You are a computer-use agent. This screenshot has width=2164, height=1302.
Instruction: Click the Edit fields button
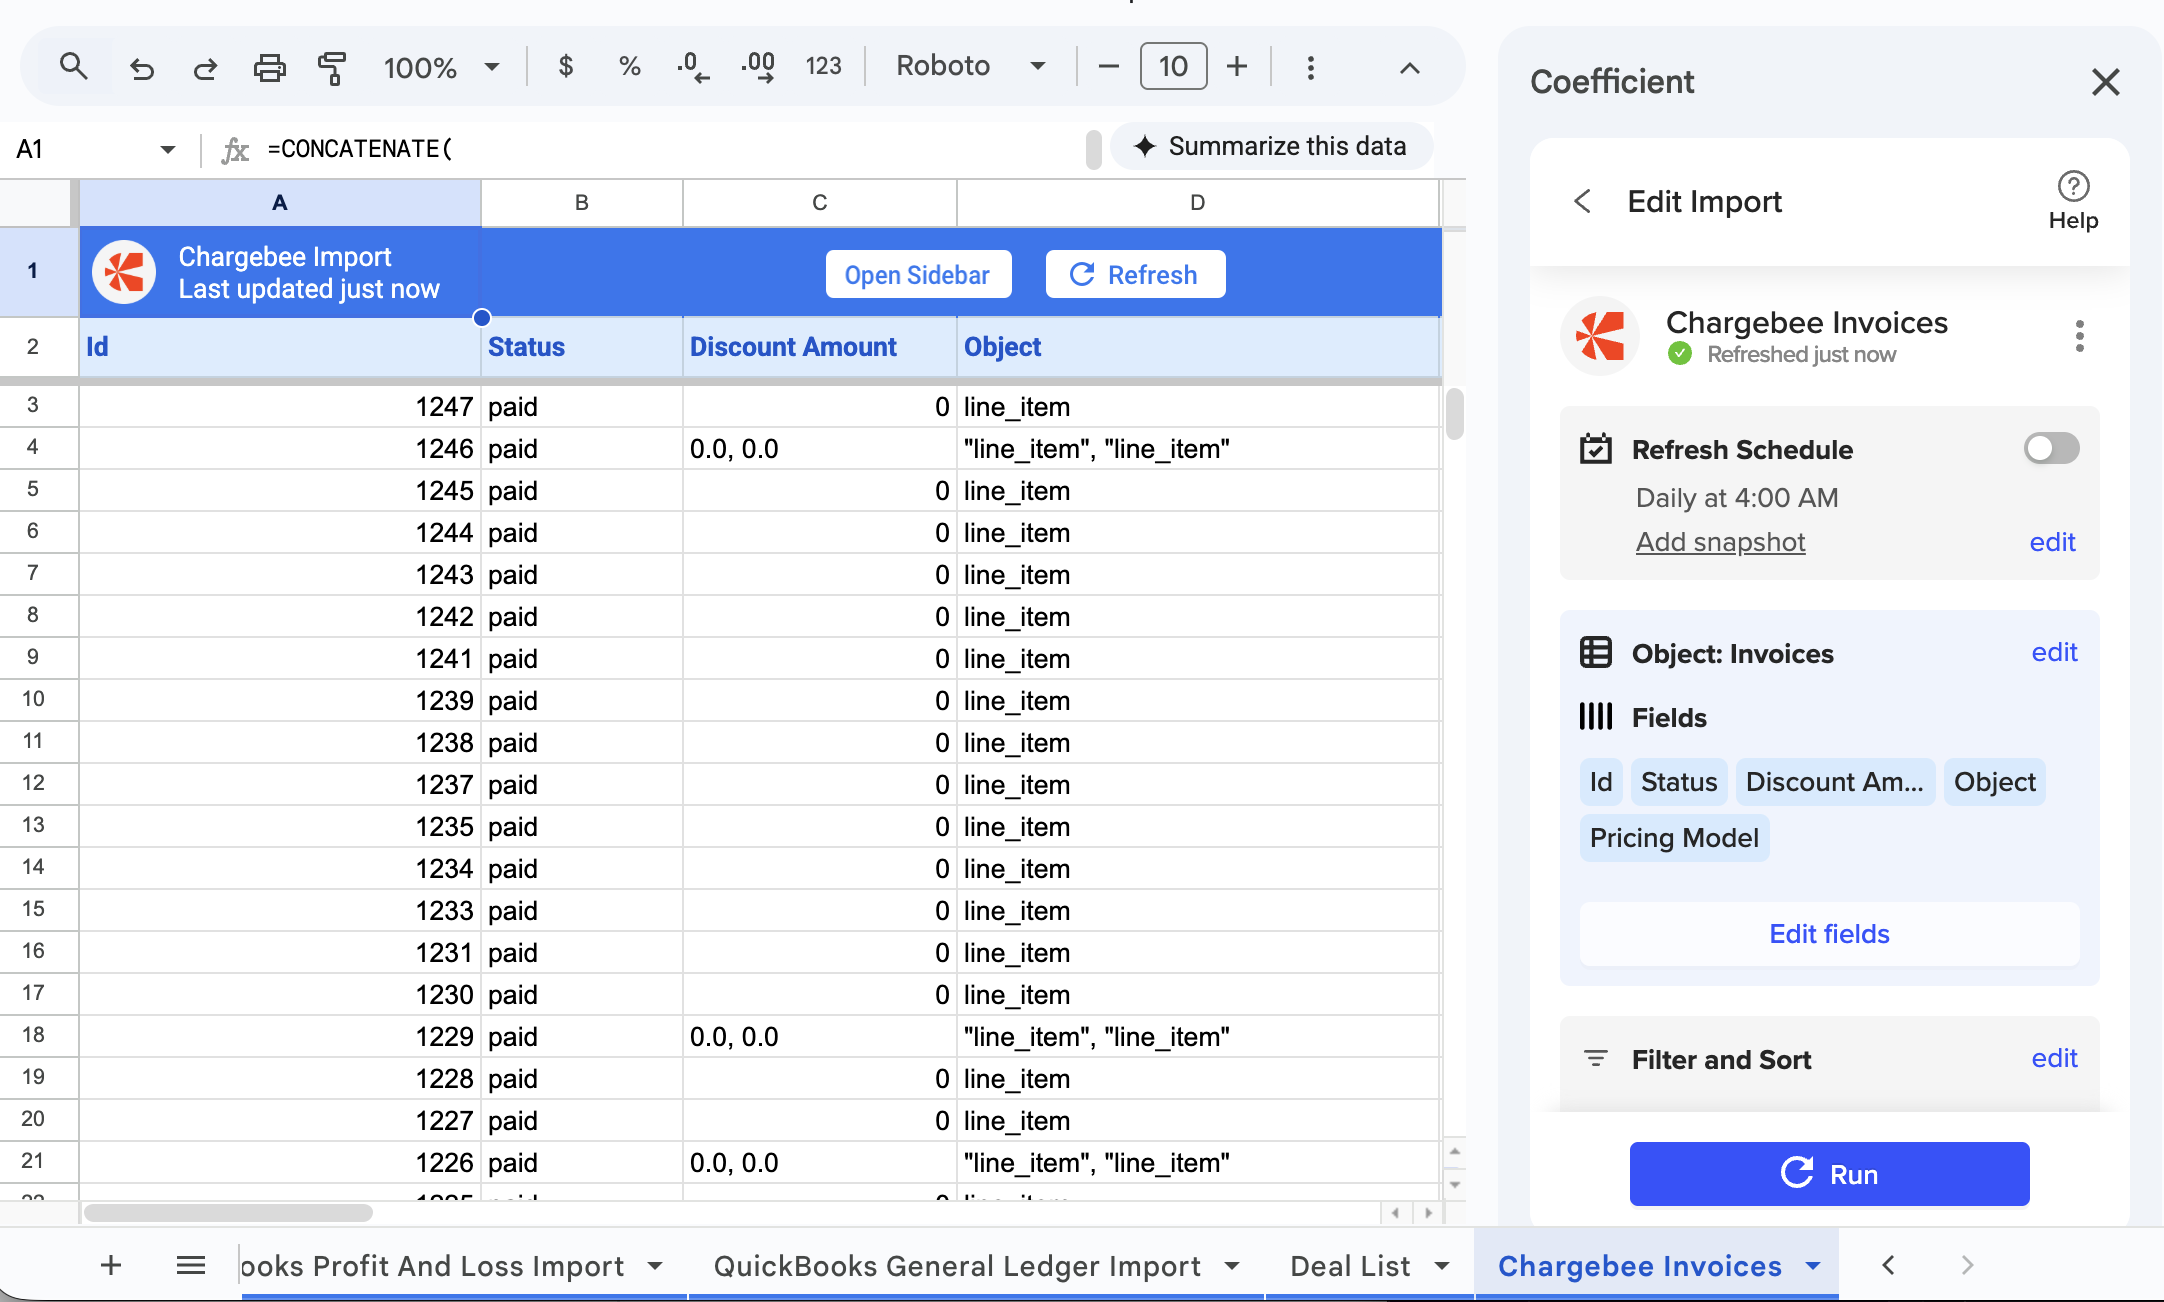pyautogui.click(x=1828, y=934)
